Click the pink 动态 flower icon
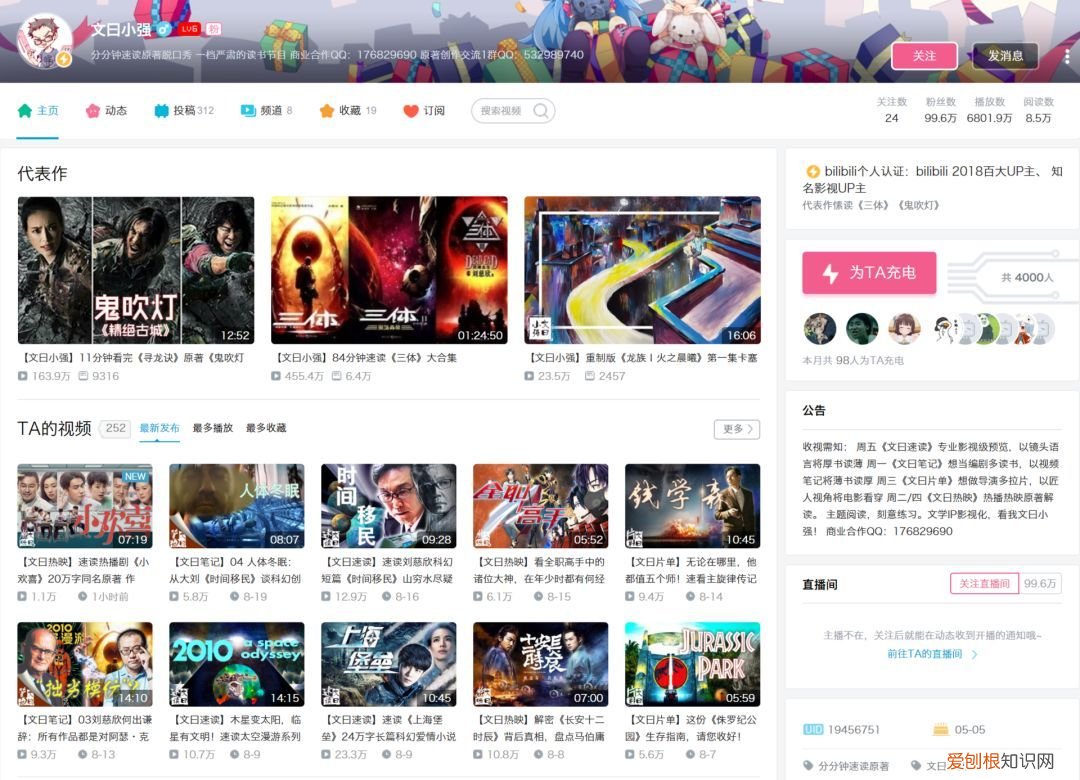The image size is (1080, 780). coord(93,110)
